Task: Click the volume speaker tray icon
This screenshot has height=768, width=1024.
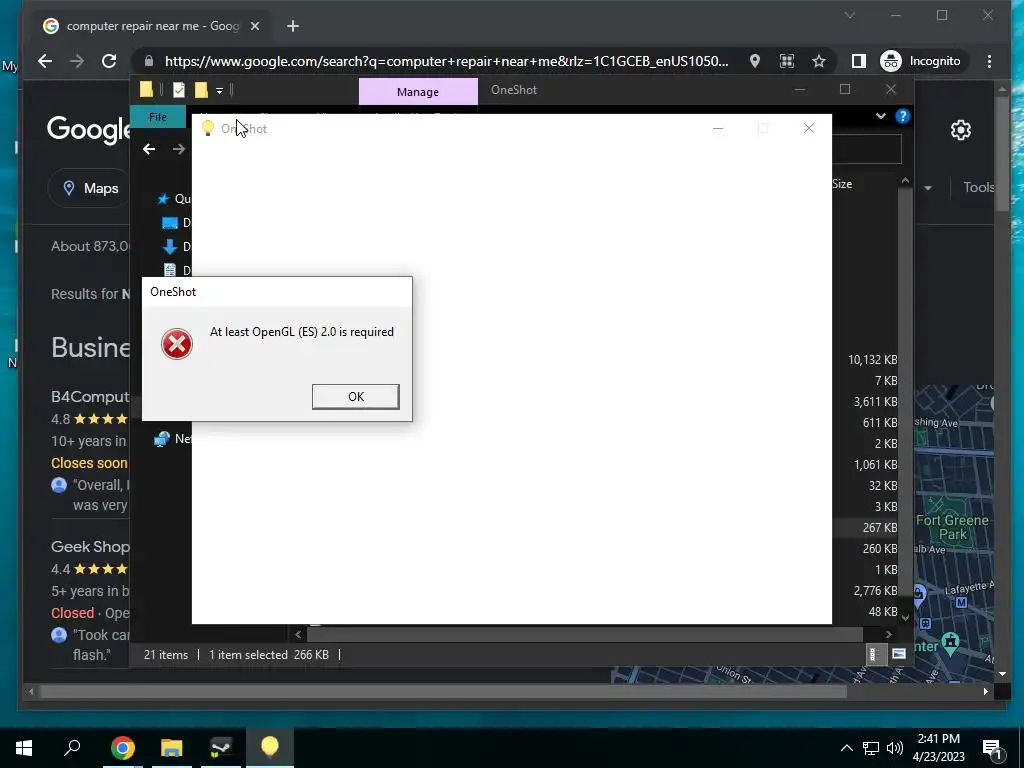Action: (x=895, y=748)
